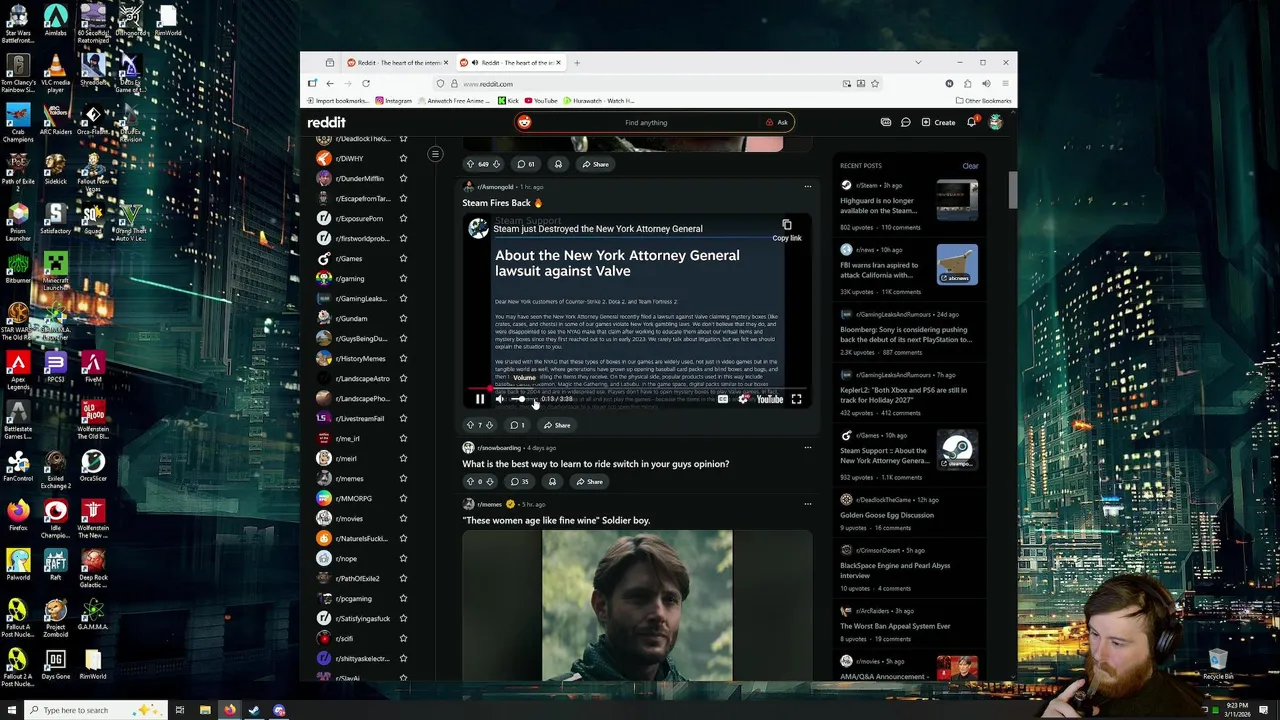The width and height of the screenshot is (1280, 720).
Task: Open options menu of Steam Fires Back post
Action: (808, 187)
